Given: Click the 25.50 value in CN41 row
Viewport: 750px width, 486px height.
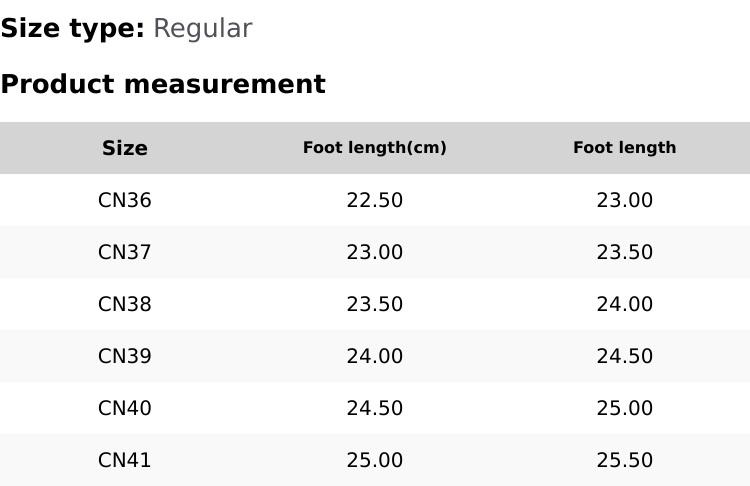Looking at the screenshot, I should pos(625,460).
